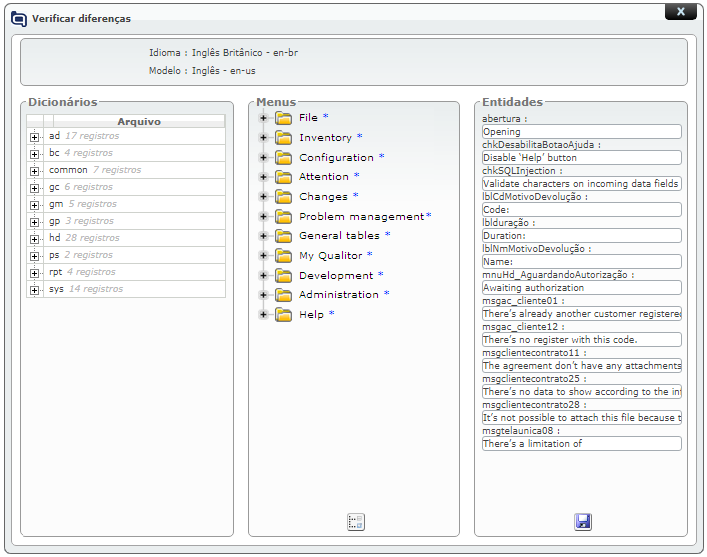Click the msgclientecontrato25 translation field
The height and width of the screenshot is (557, 707).
coord(582,392)
